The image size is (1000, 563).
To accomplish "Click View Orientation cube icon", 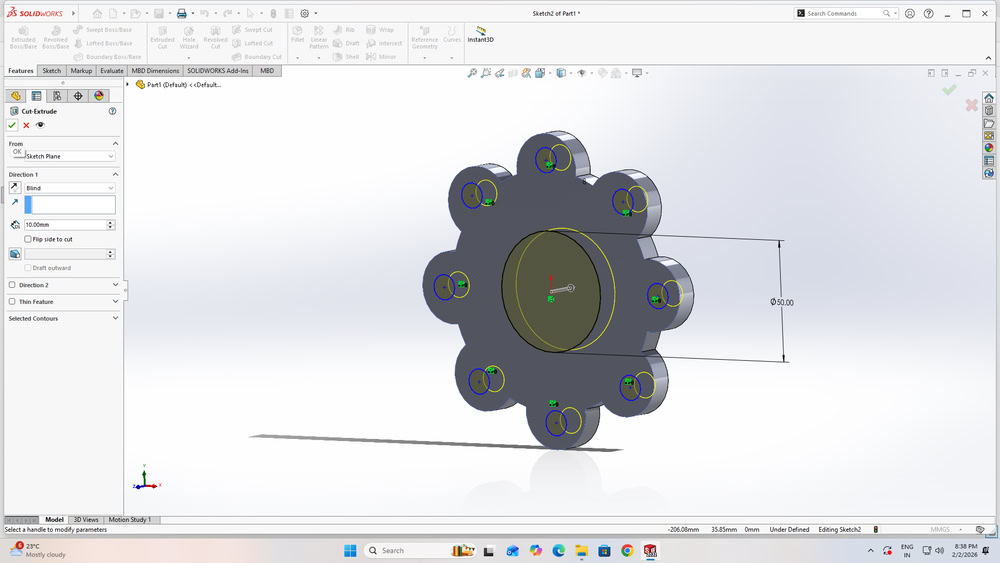I will (x=540, y=73).
